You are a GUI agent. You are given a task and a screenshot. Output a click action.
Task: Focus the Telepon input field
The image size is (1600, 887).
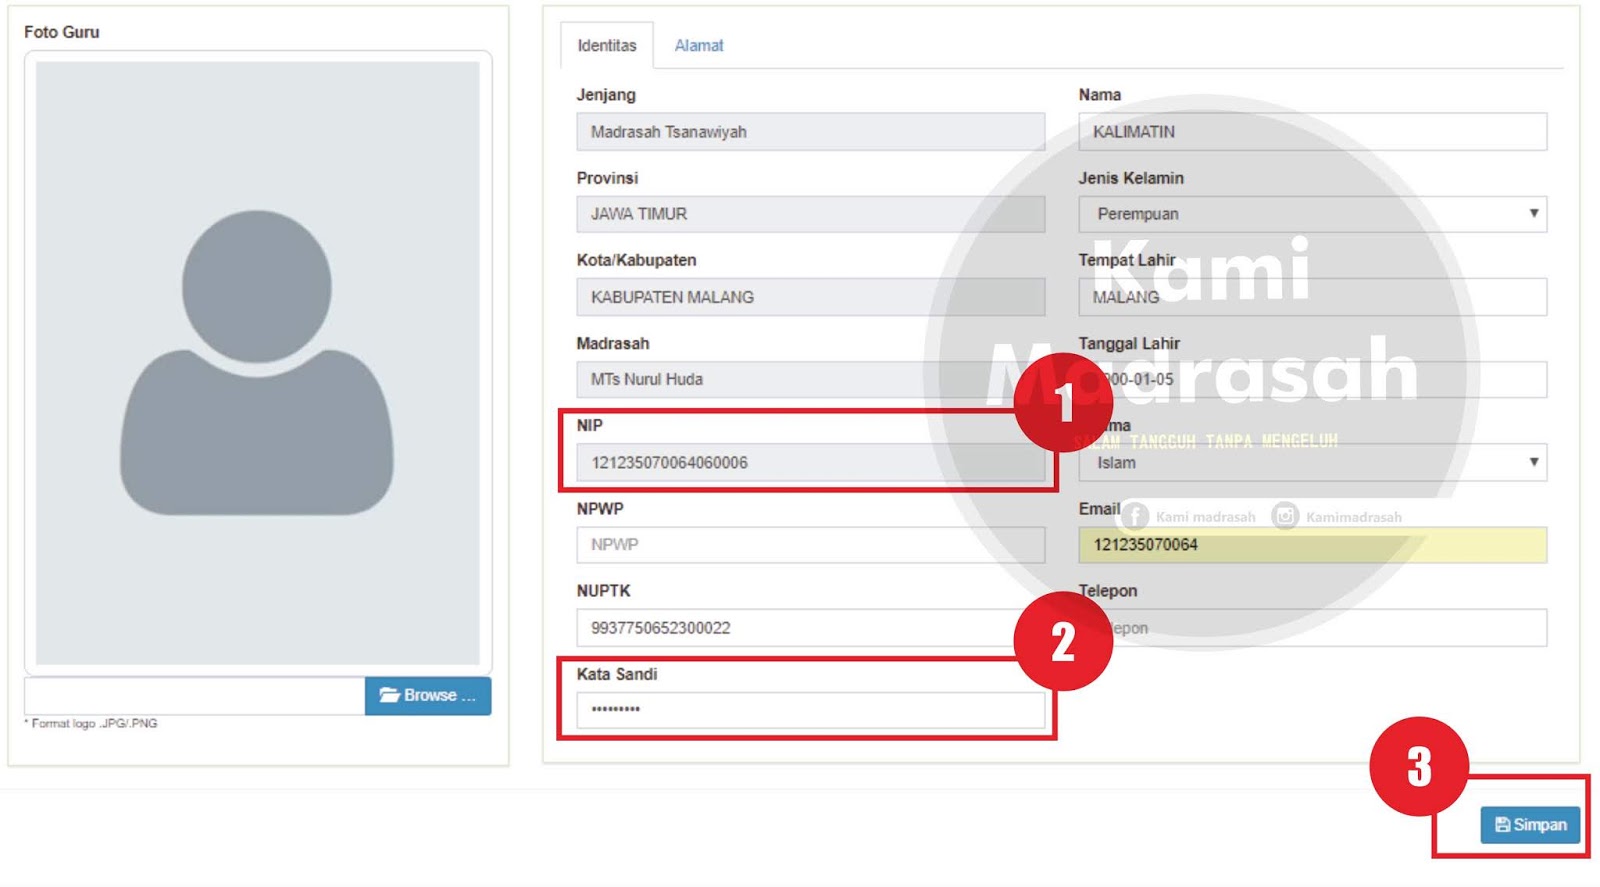click(1312, 628)
